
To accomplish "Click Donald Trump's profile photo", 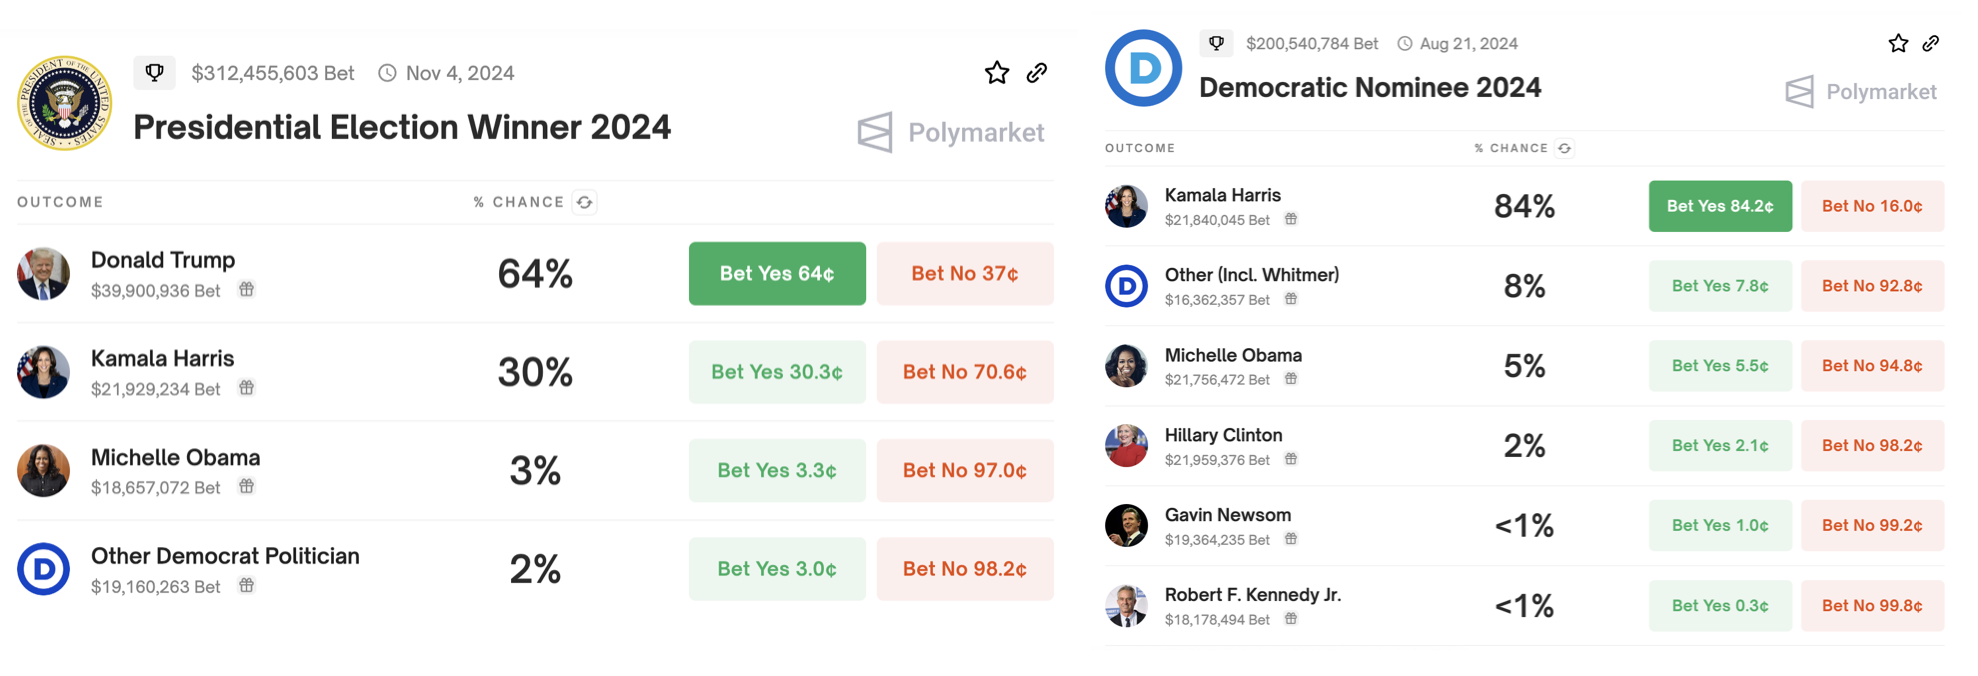I will coord(43,273).
